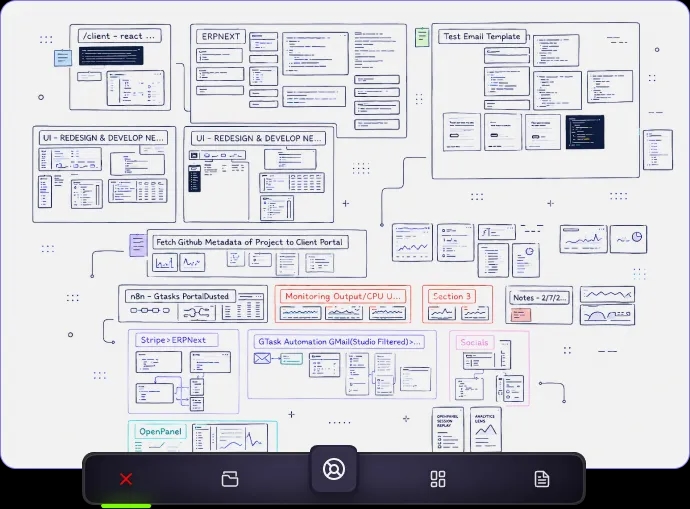
Task: Click the center lifebuoy icon in dock
Action: 334,469
